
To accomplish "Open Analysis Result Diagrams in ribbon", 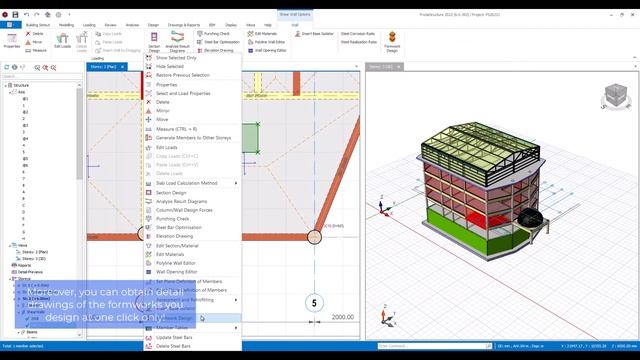I will point(177,42).
